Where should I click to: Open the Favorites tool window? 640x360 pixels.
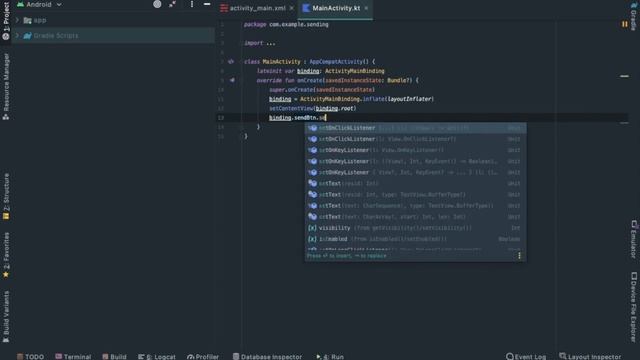(x=6, y=255)
